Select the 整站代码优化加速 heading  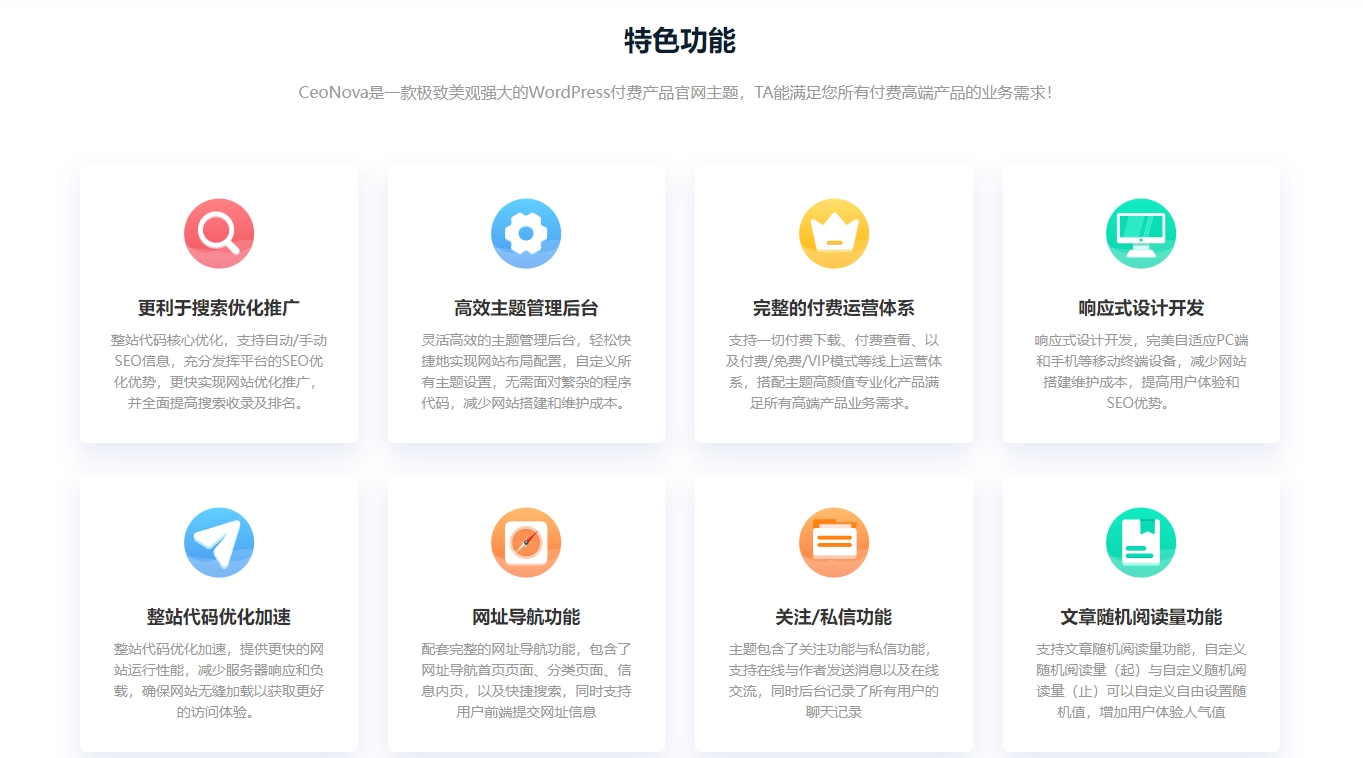click(x=219, y=617)
